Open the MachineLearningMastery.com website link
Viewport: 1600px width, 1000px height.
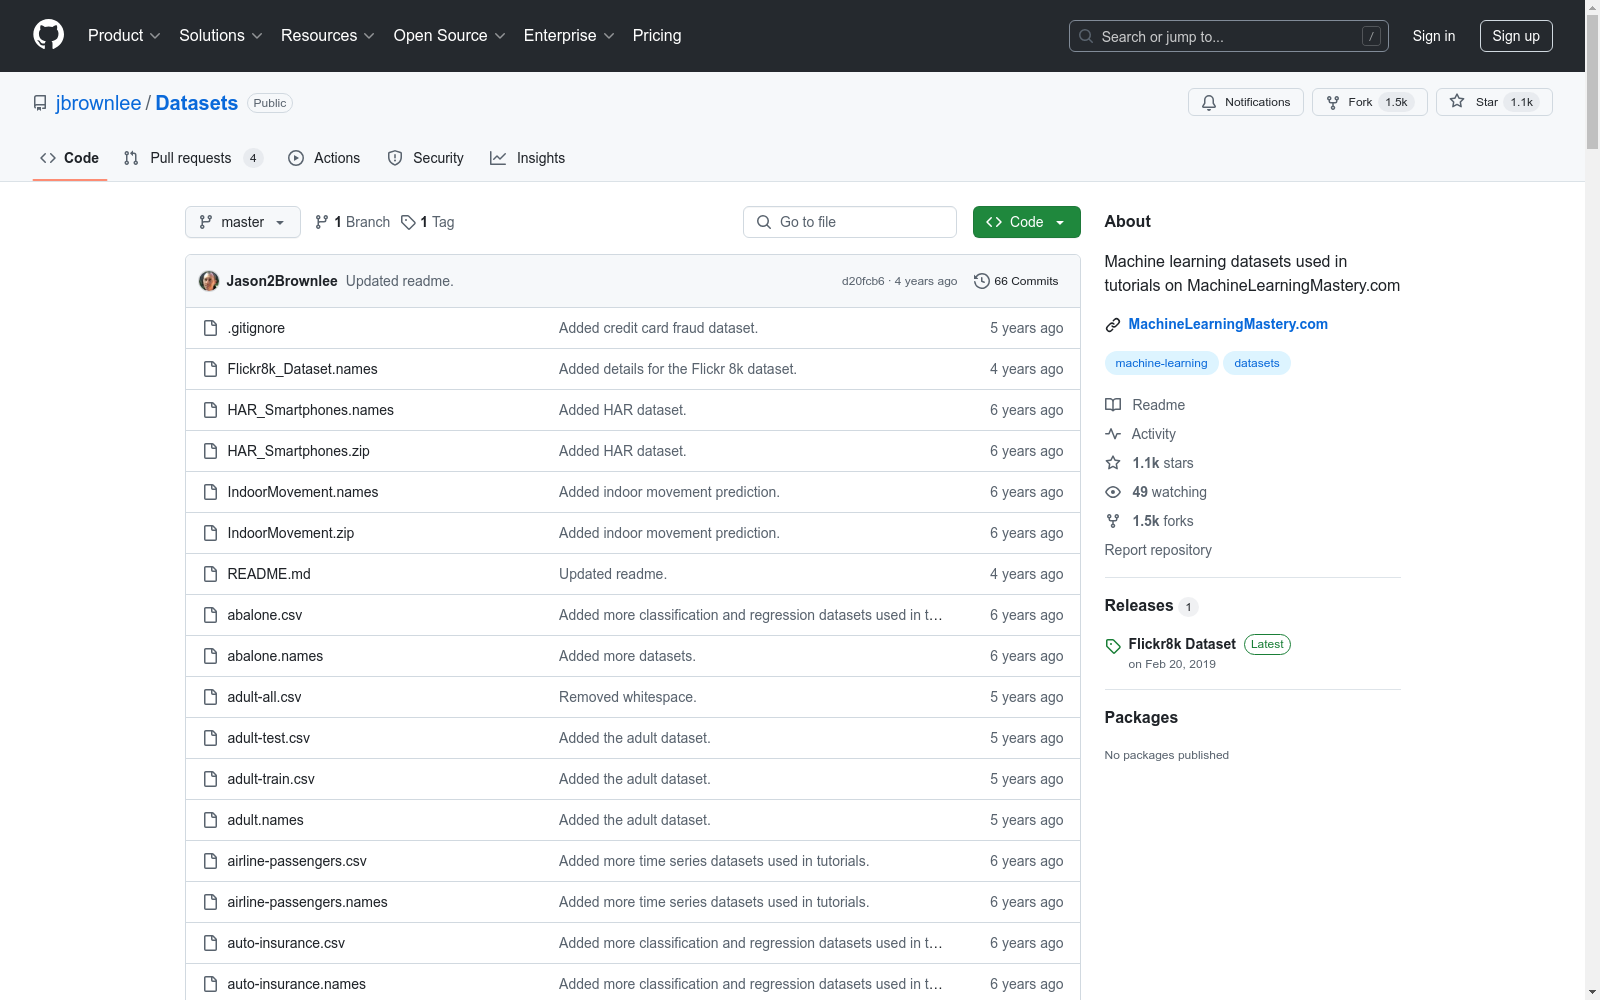(x=1228, y=324)
